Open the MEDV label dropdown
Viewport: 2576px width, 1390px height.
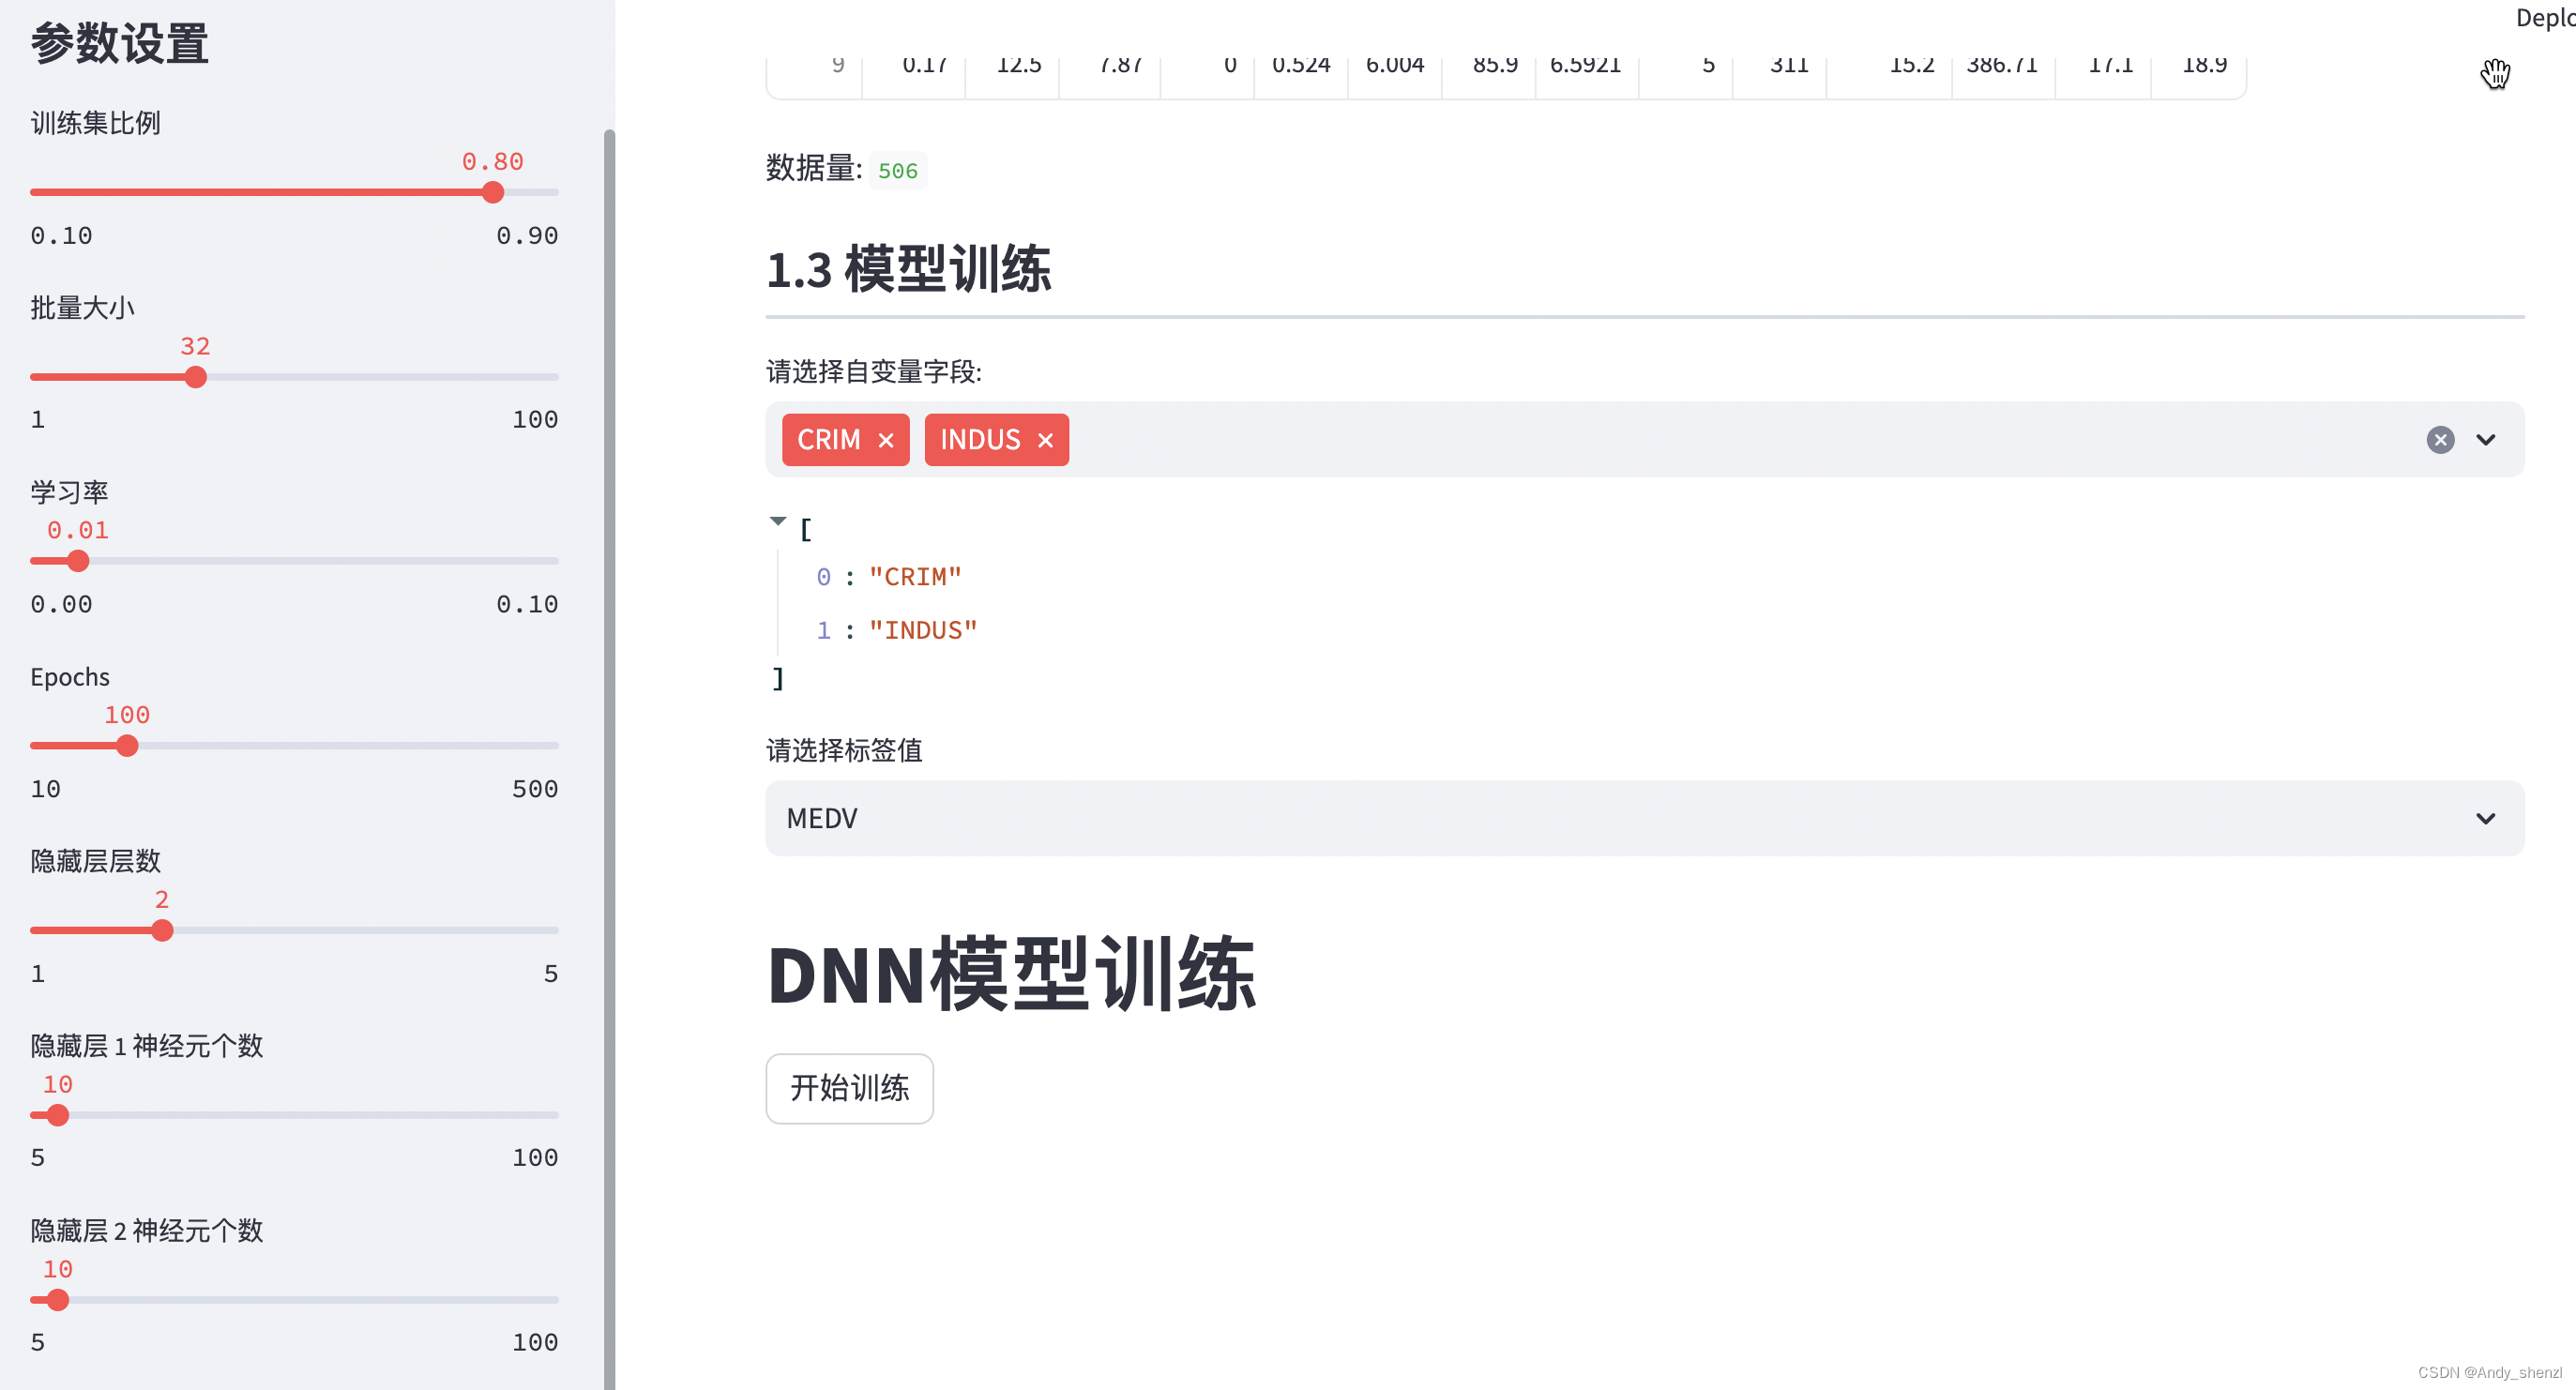coord(2486,818)
